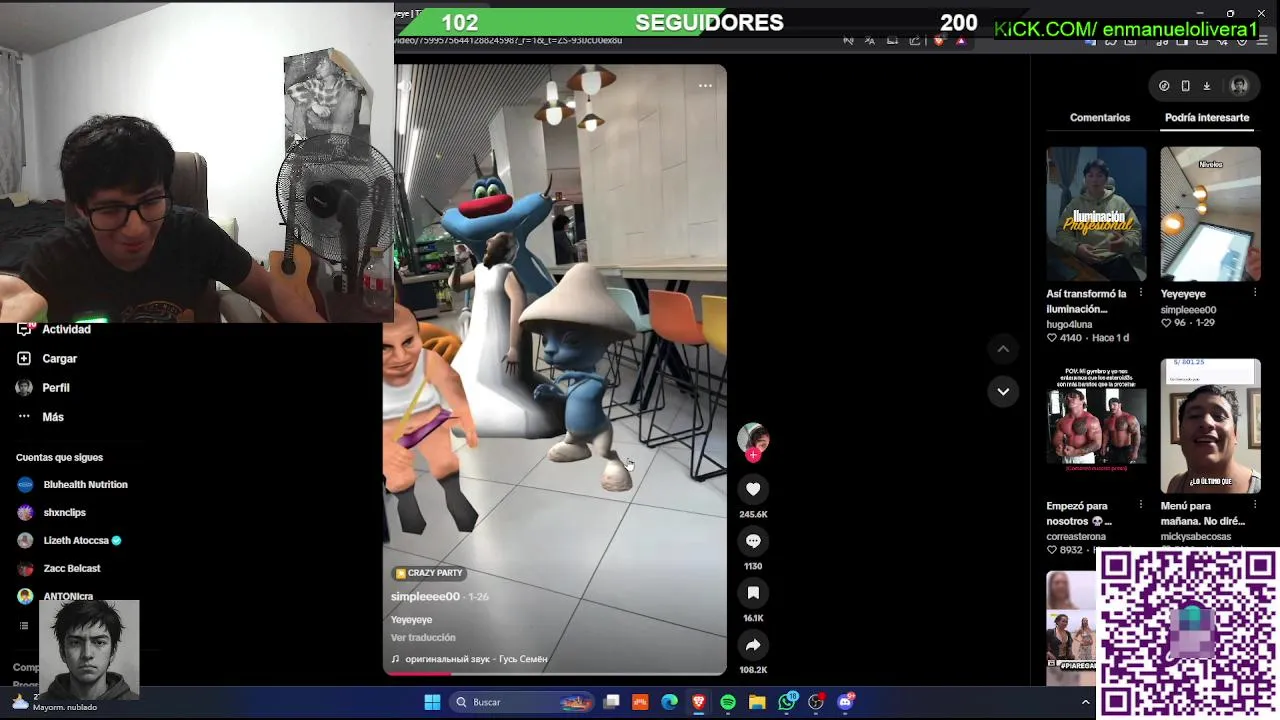1280x720 pixels.
Task: Open the CRAZY PARTY effect tag
Action: coord(428,573)
